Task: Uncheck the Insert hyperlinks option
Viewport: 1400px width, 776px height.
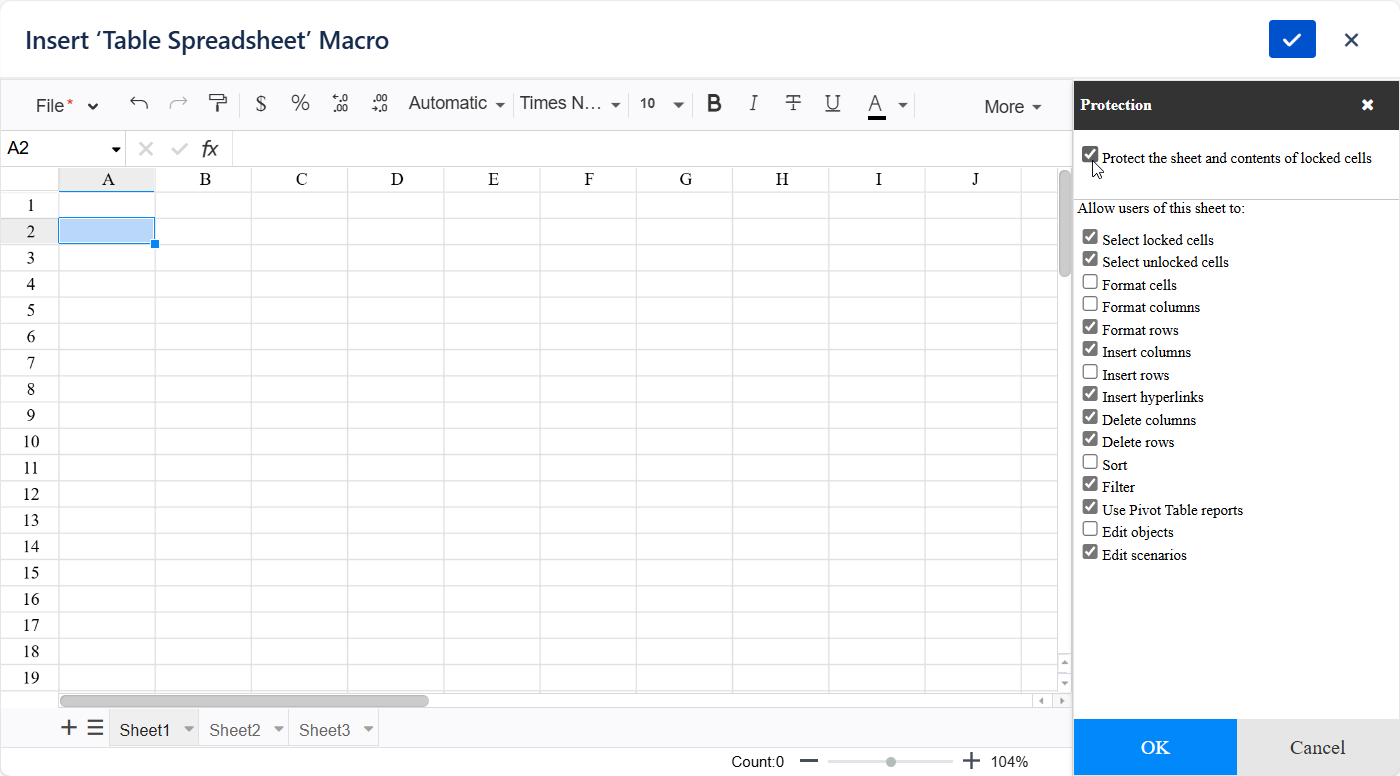Action: coord(1090,395)
